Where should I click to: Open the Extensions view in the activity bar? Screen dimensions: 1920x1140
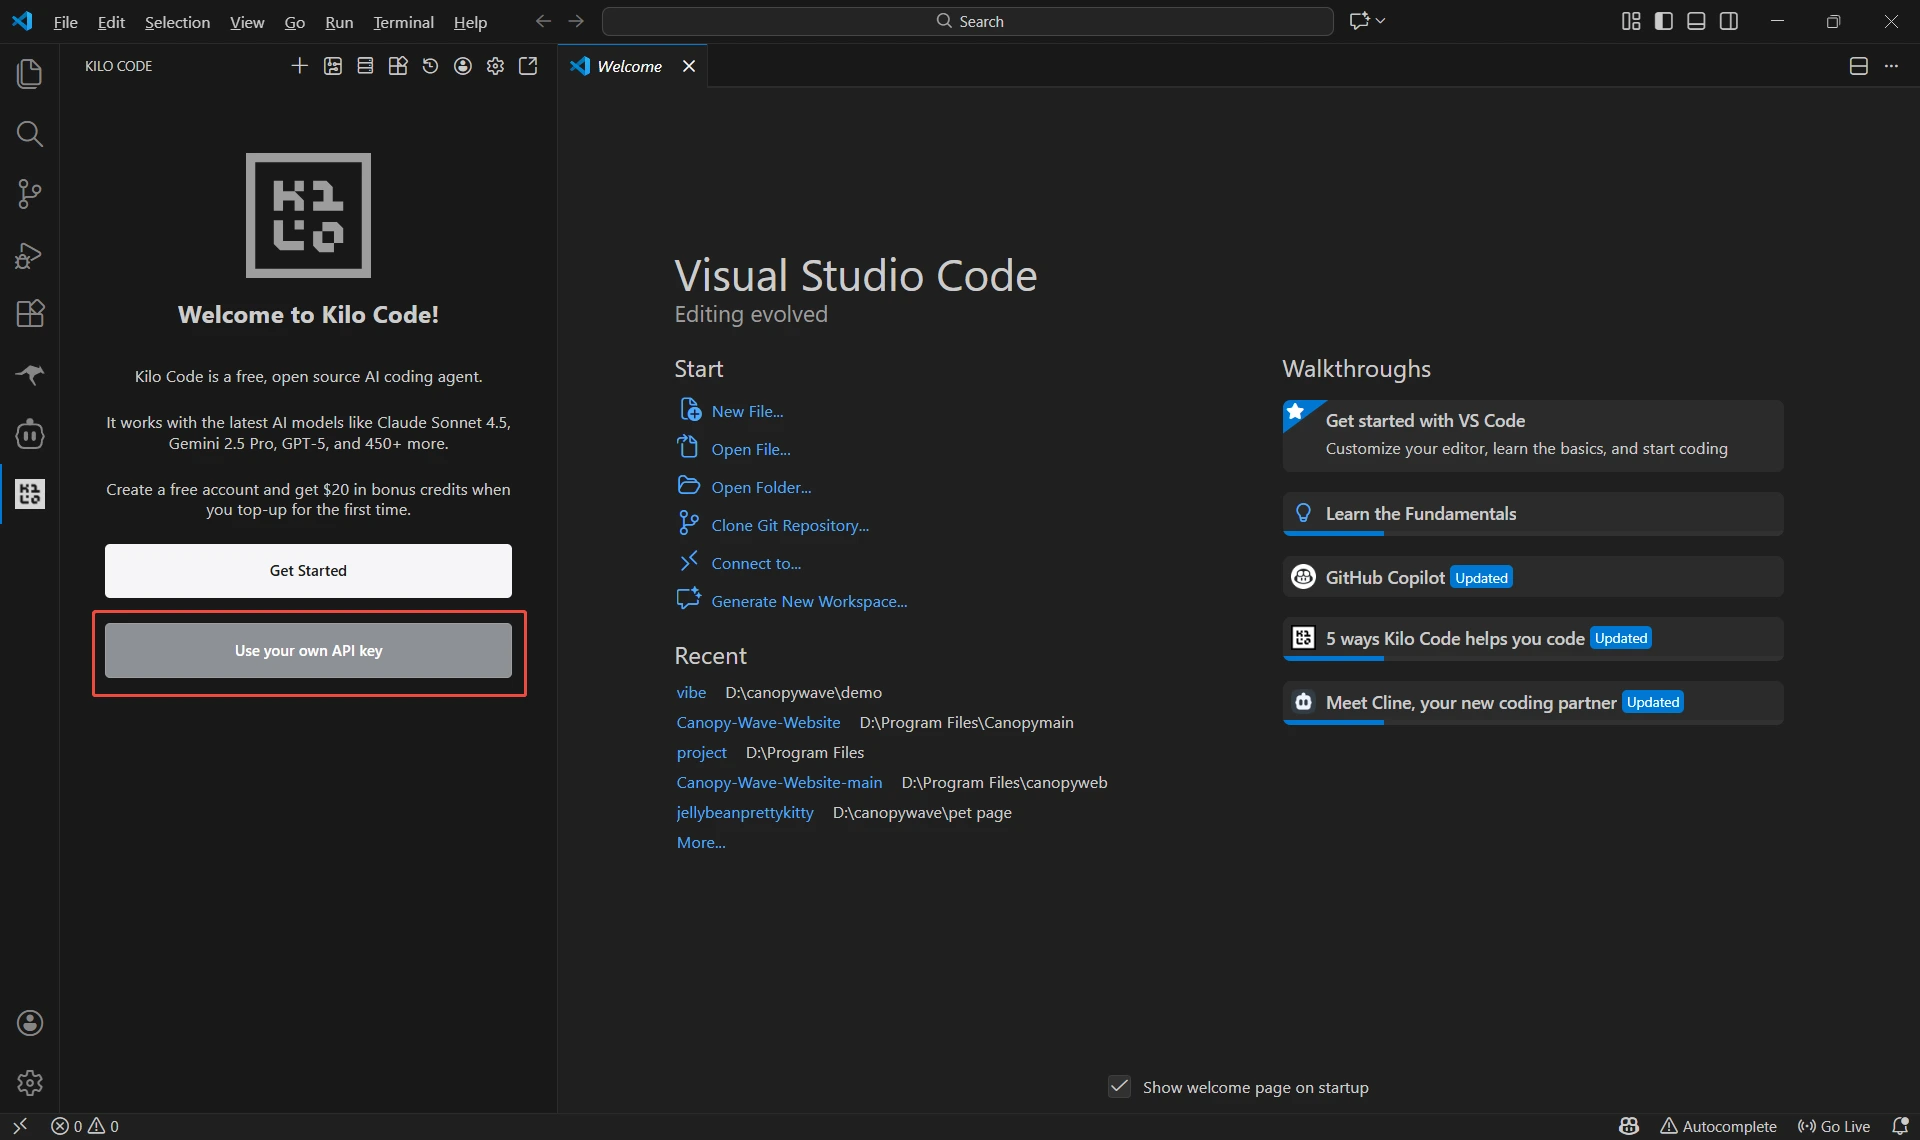tap(29, 314)
